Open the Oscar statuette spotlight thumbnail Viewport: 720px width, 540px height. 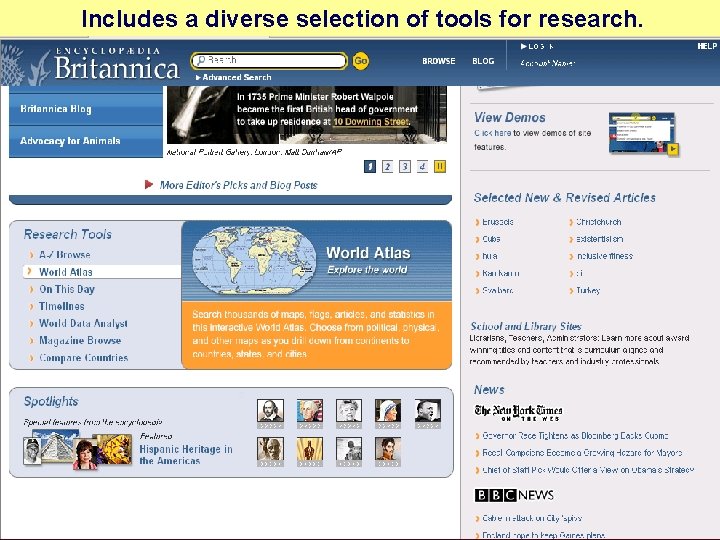click(309, 451)
